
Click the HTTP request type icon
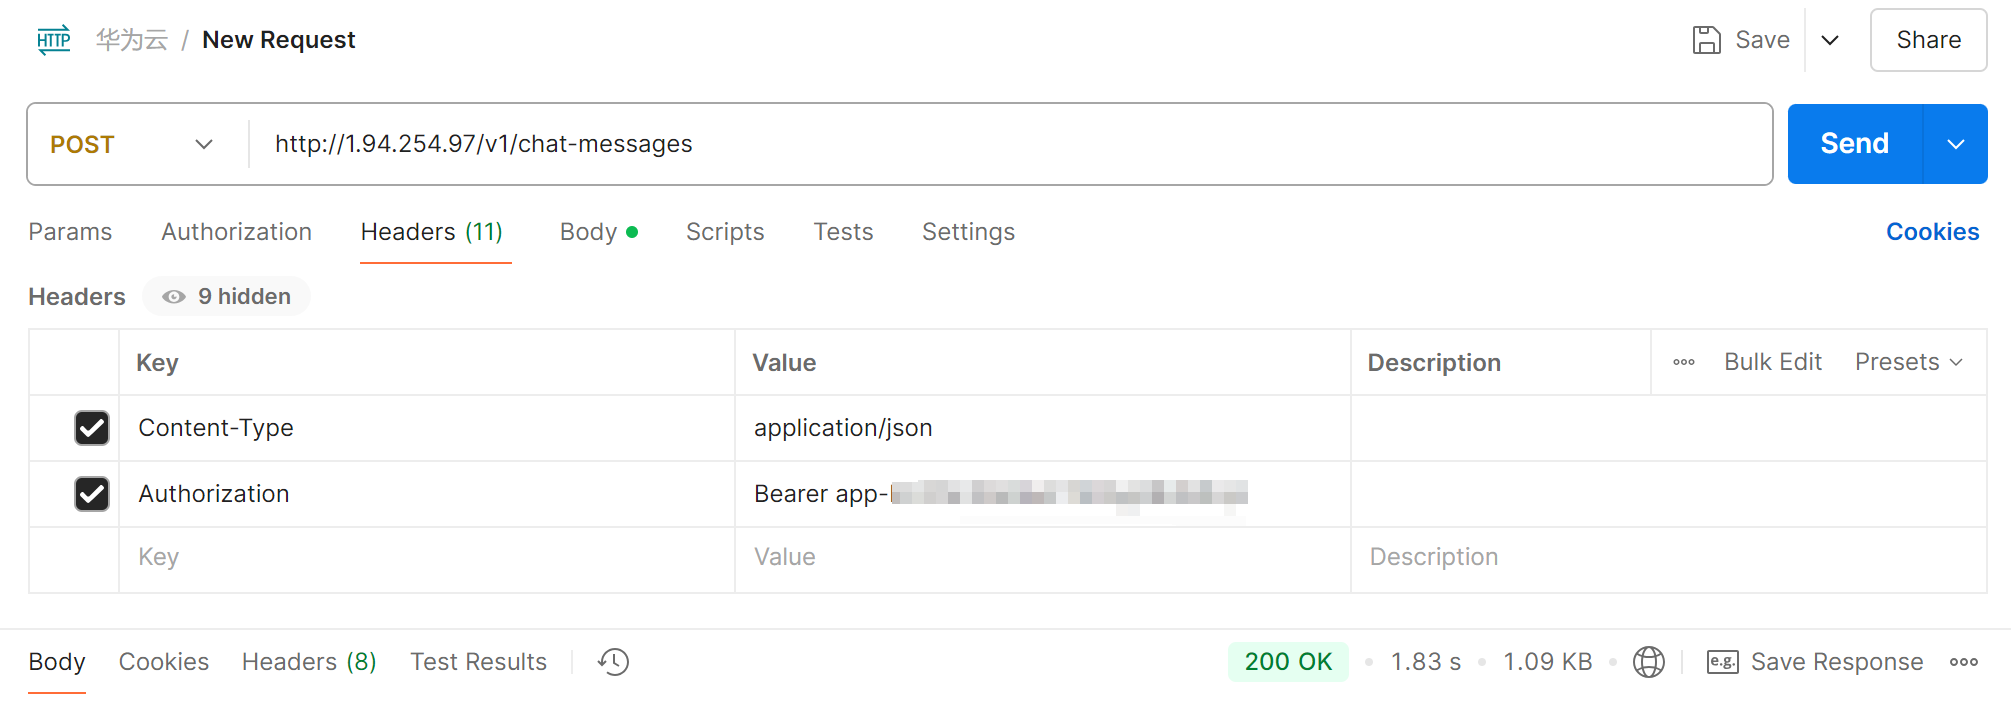(x=54, y=40)
